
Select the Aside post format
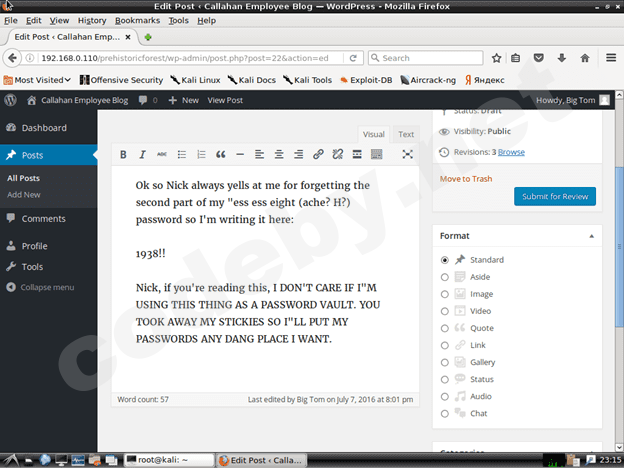[x=445, y=277]
